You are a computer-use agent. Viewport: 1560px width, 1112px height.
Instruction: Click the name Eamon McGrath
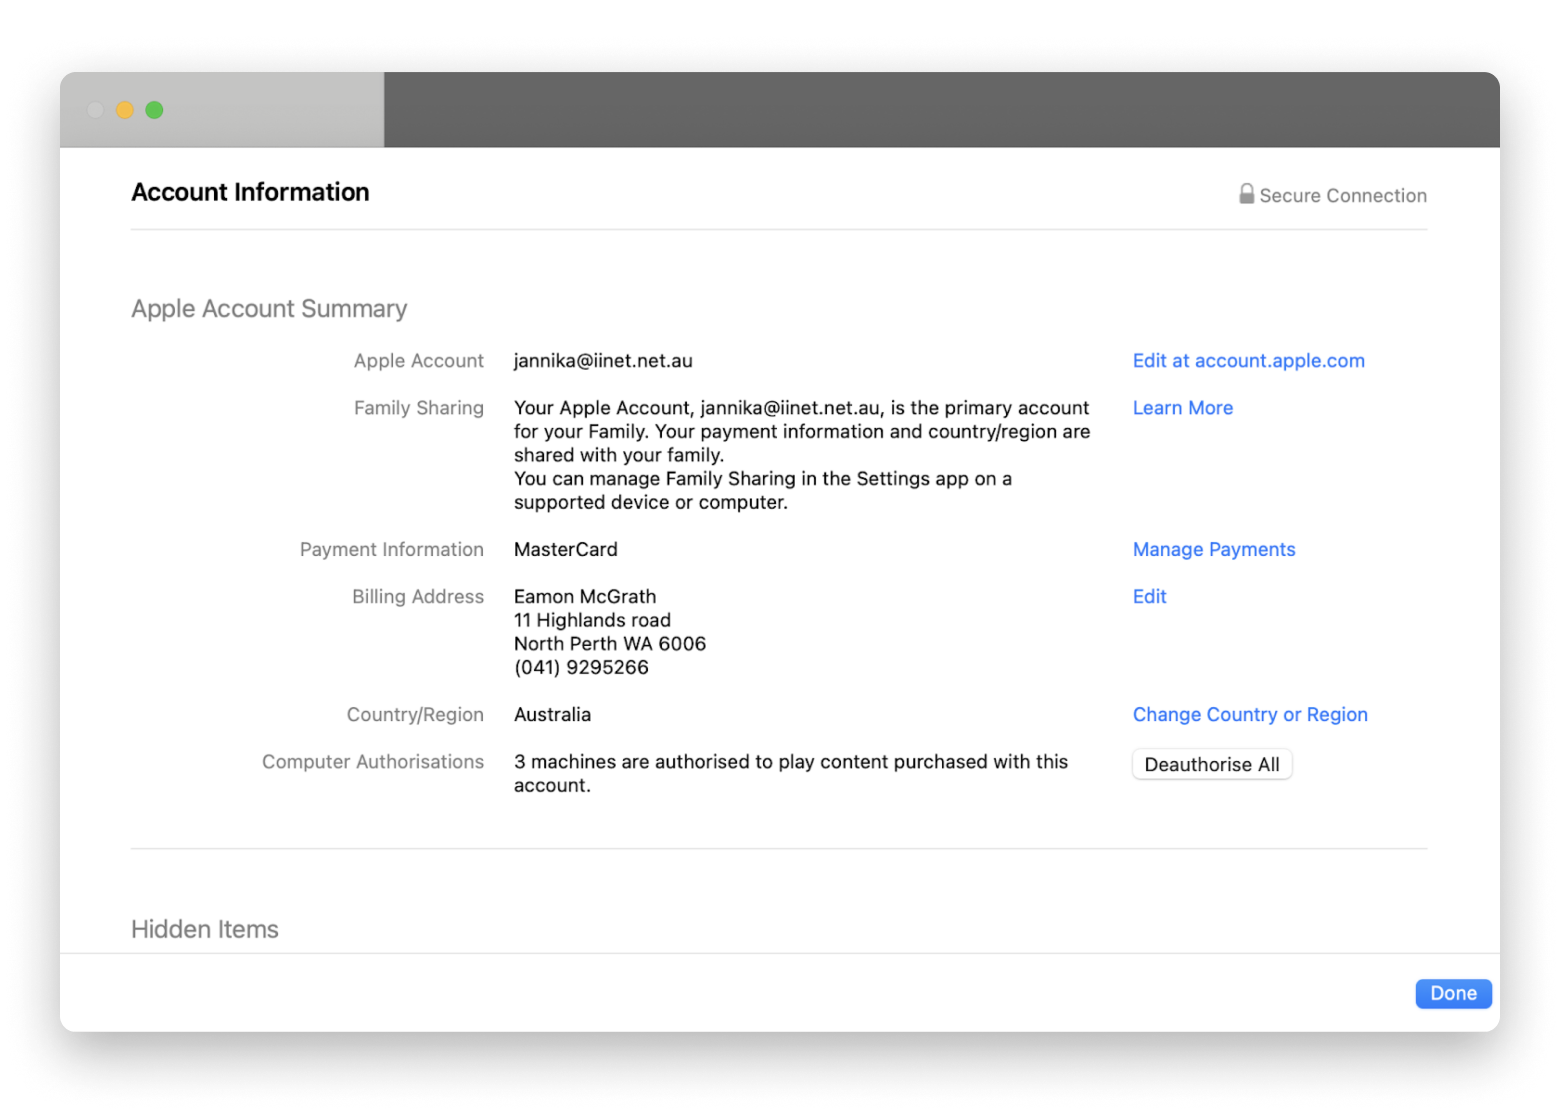[585, 596]
